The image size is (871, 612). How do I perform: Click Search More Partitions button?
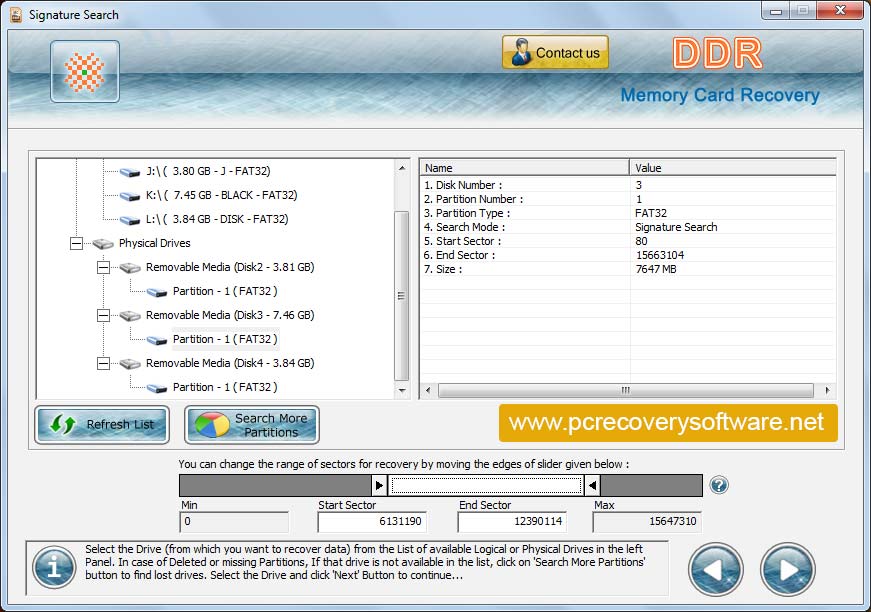click(x=252, y=425)
